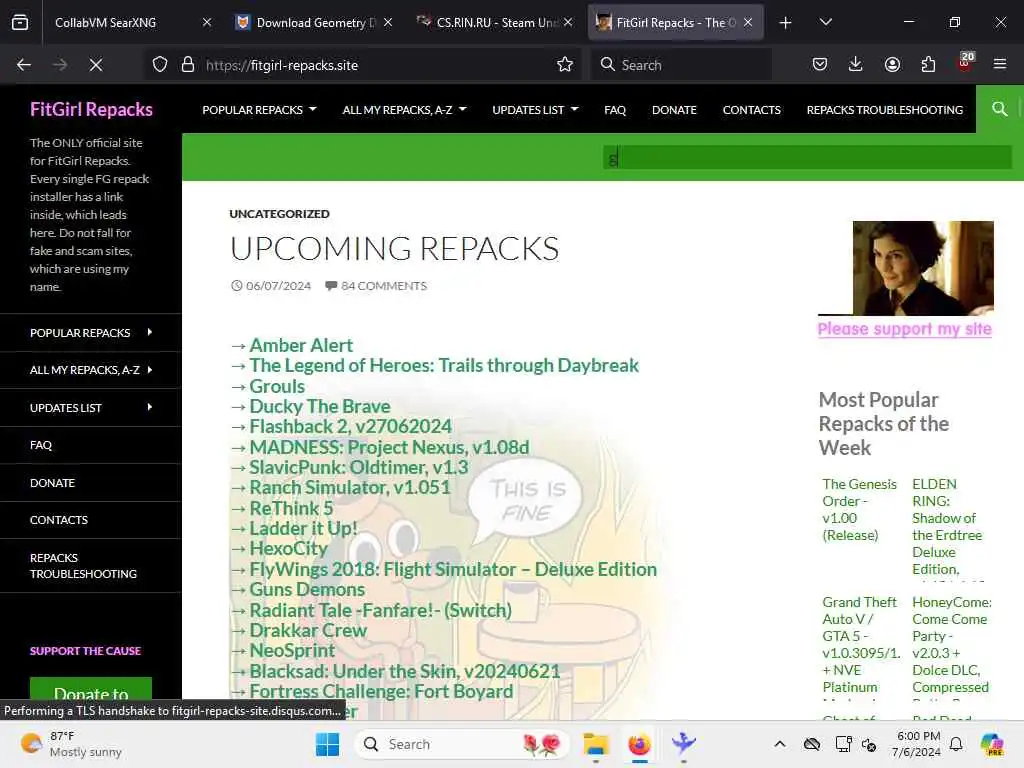Open the list all tabs dropdown
Screen dimensions: 1024x768
coord(825,23)
